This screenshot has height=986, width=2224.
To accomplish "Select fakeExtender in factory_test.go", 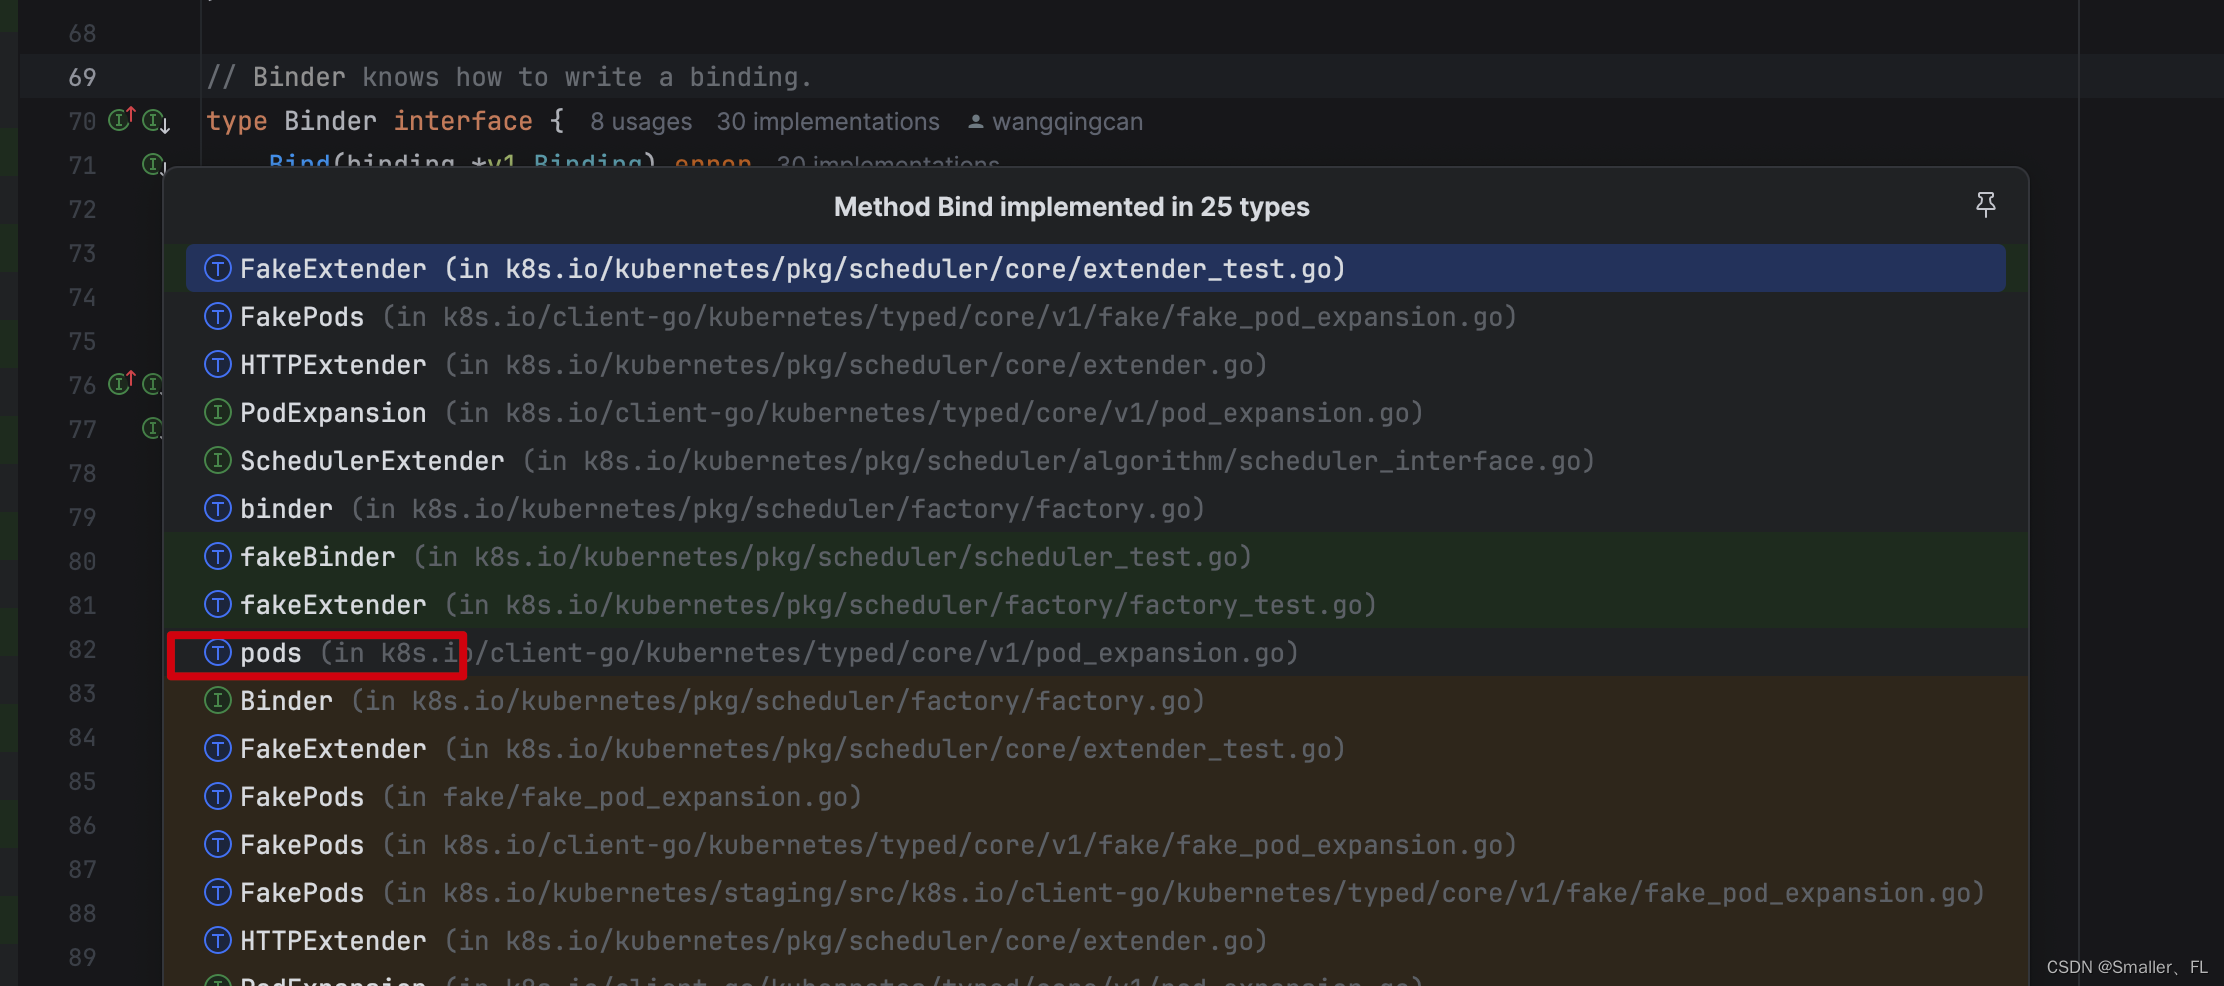I will [x=1095, y=604].
